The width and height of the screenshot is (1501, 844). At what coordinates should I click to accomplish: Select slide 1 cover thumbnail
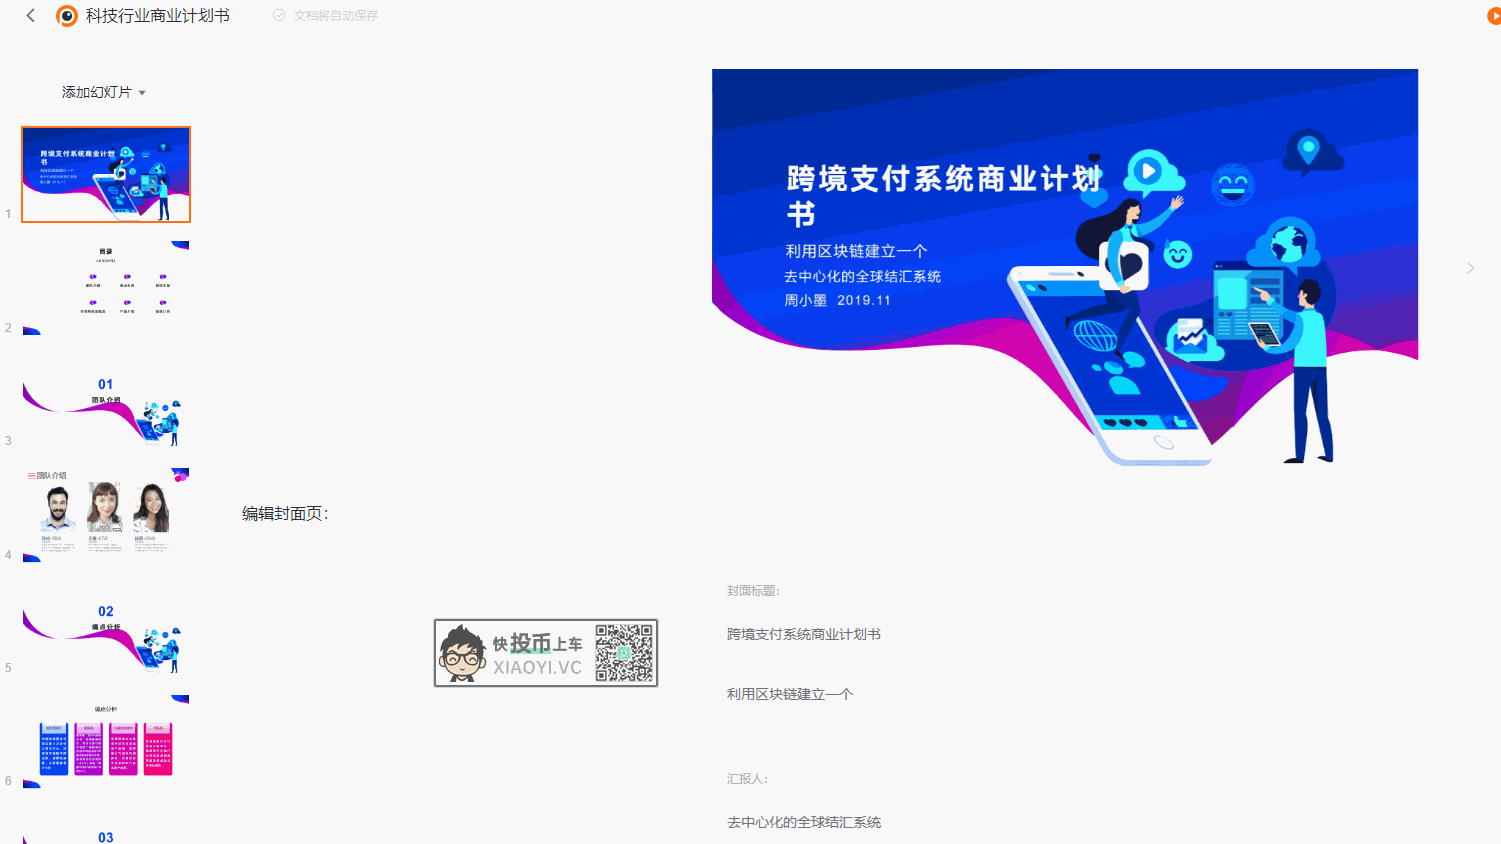[x=106, y=174]
